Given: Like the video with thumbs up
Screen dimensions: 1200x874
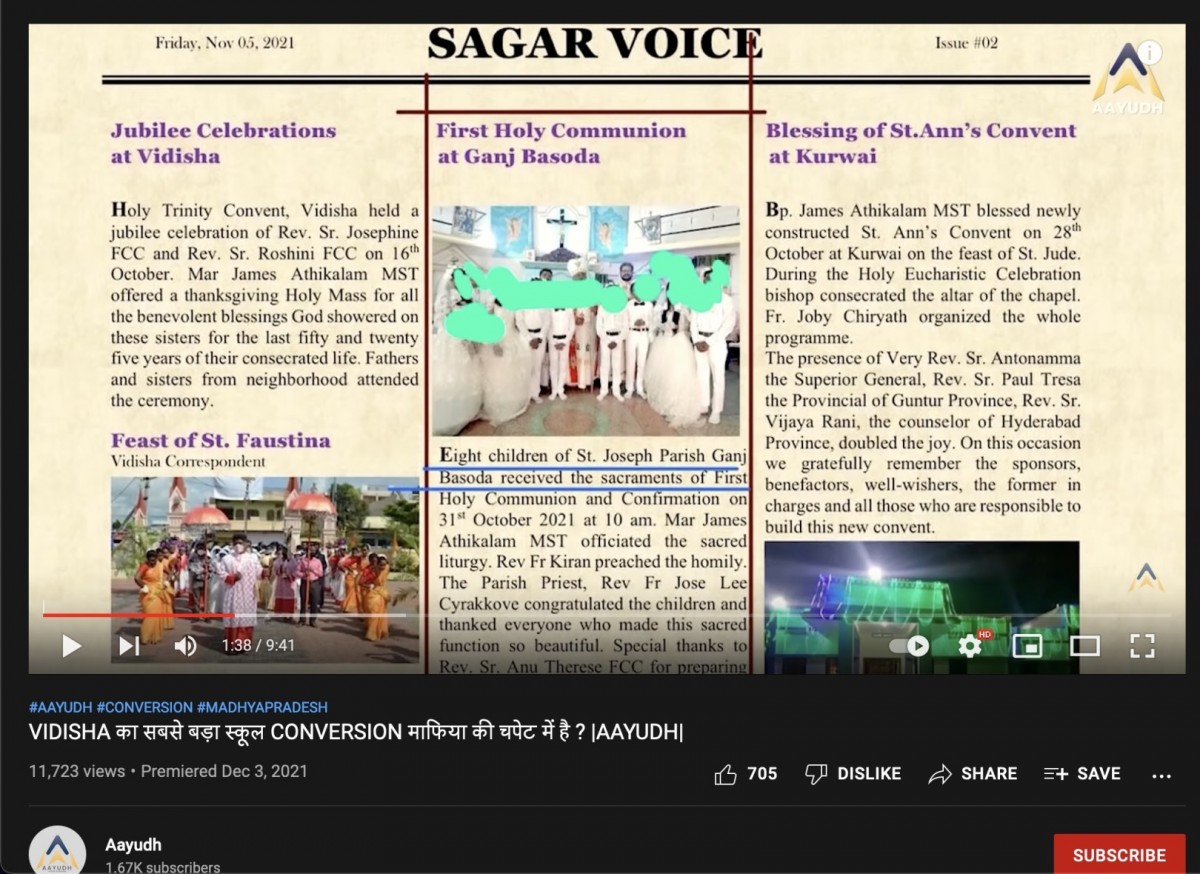Looking at the screenshot, I should tap(745, 774).
